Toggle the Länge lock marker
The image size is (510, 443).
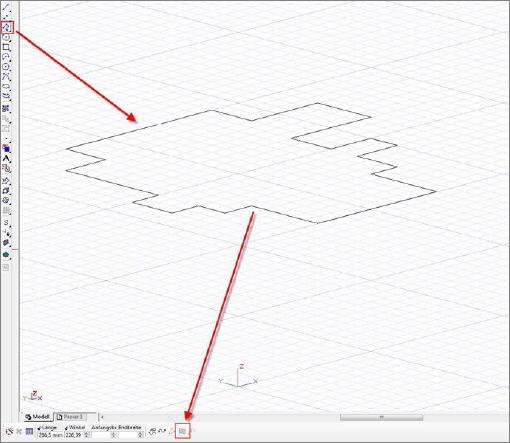click(x=39, y=429)
